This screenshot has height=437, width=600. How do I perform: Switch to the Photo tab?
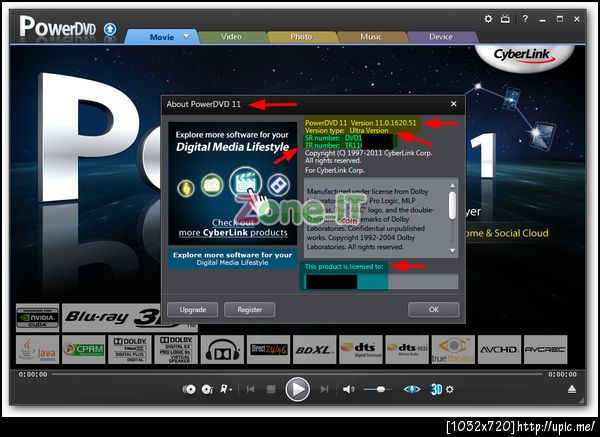click(301, 37)
